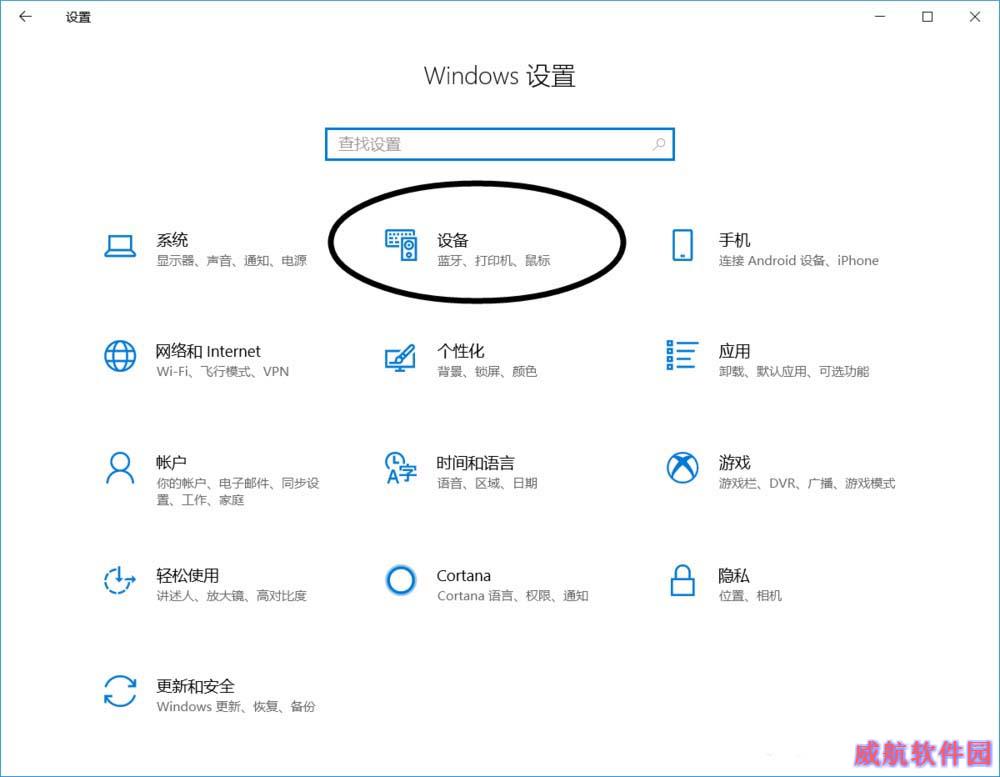This screenshot has width=1000, height=777.
Task: Minimize the 设置 window
Action: coord(880,17)
